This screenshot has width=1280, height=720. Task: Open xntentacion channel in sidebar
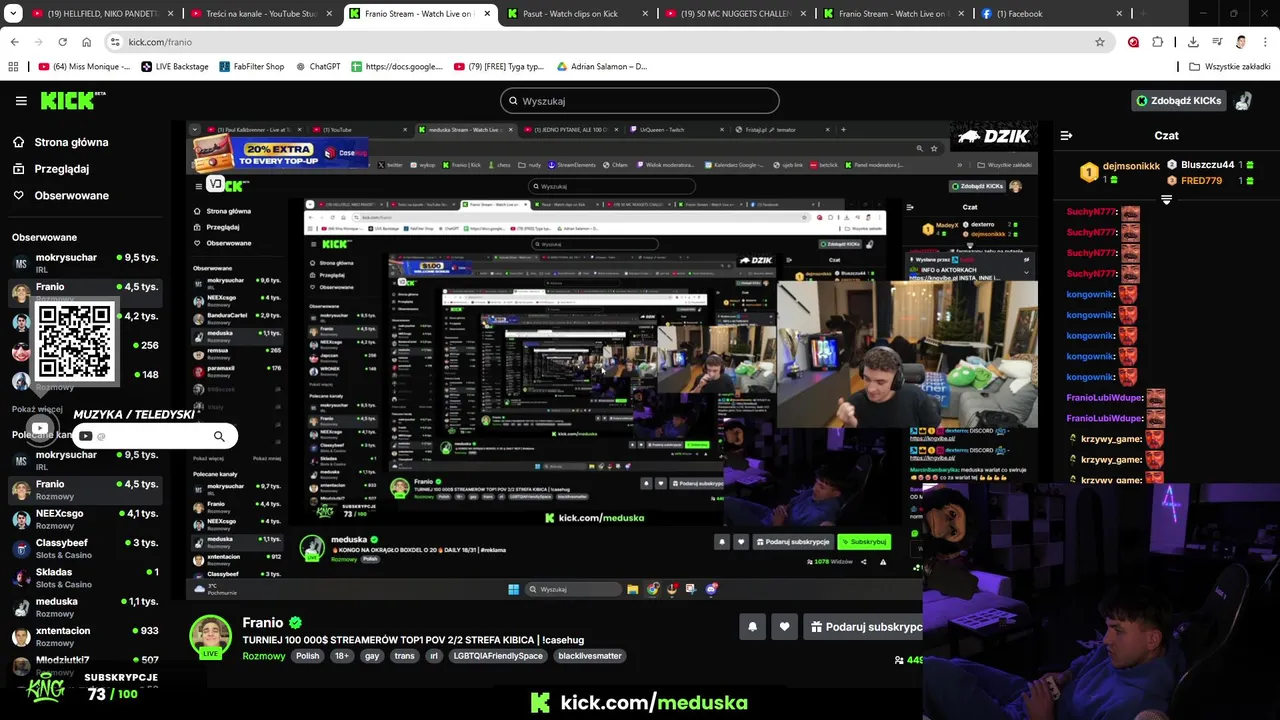pos(85,636)
